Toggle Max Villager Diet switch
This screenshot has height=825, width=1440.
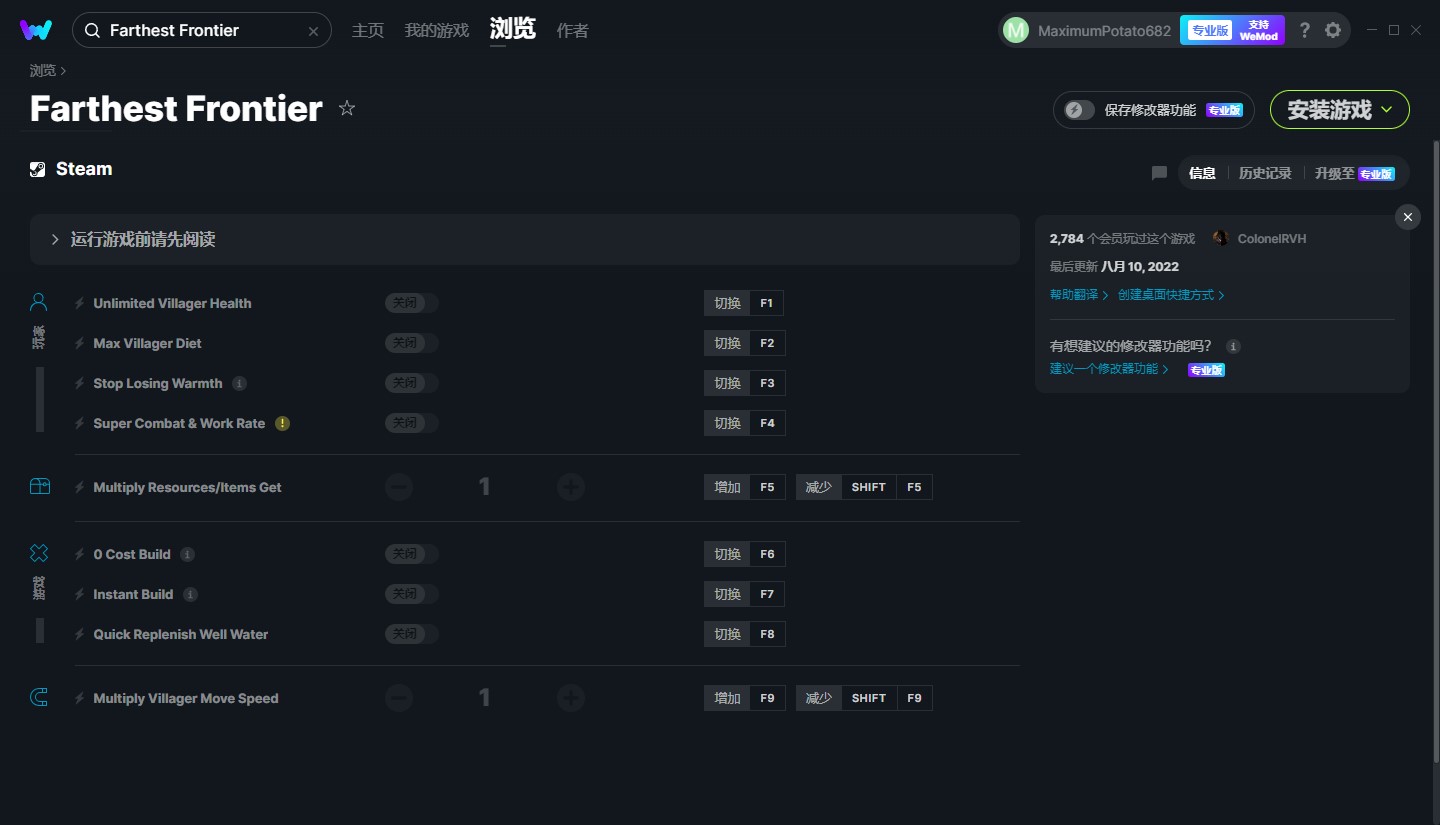411,343
